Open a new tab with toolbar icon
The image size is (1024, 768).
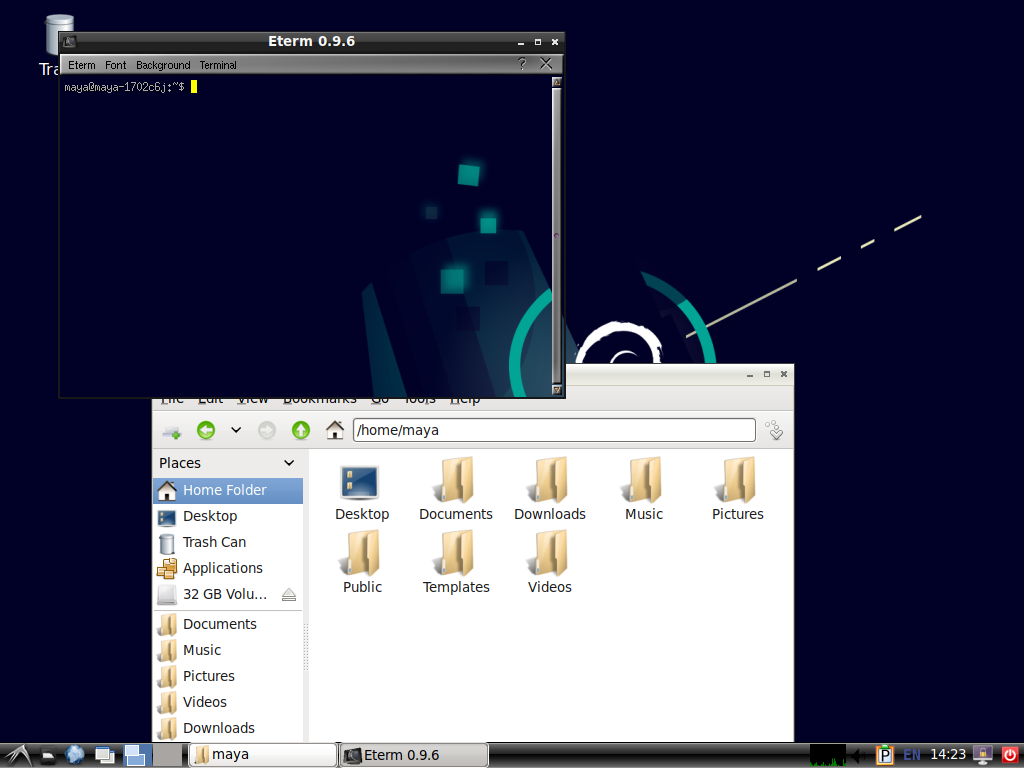(171, 431)
